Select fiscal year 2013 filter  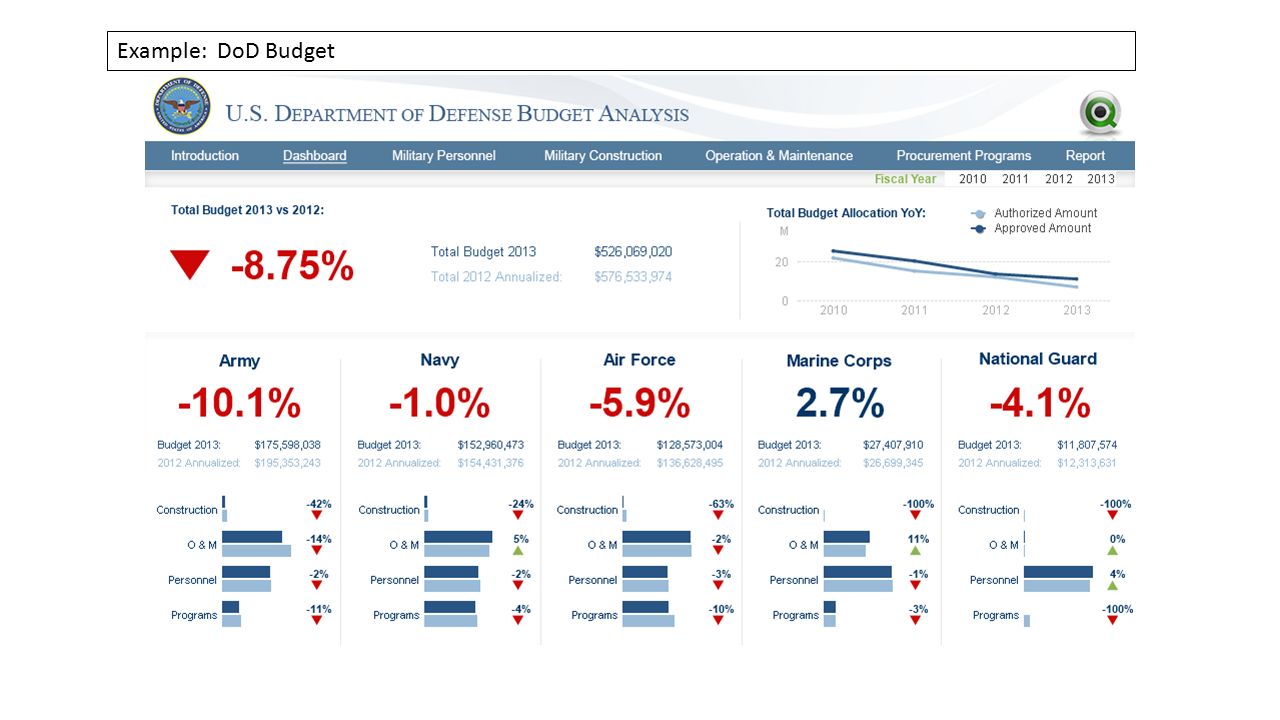click(1101, 179)
